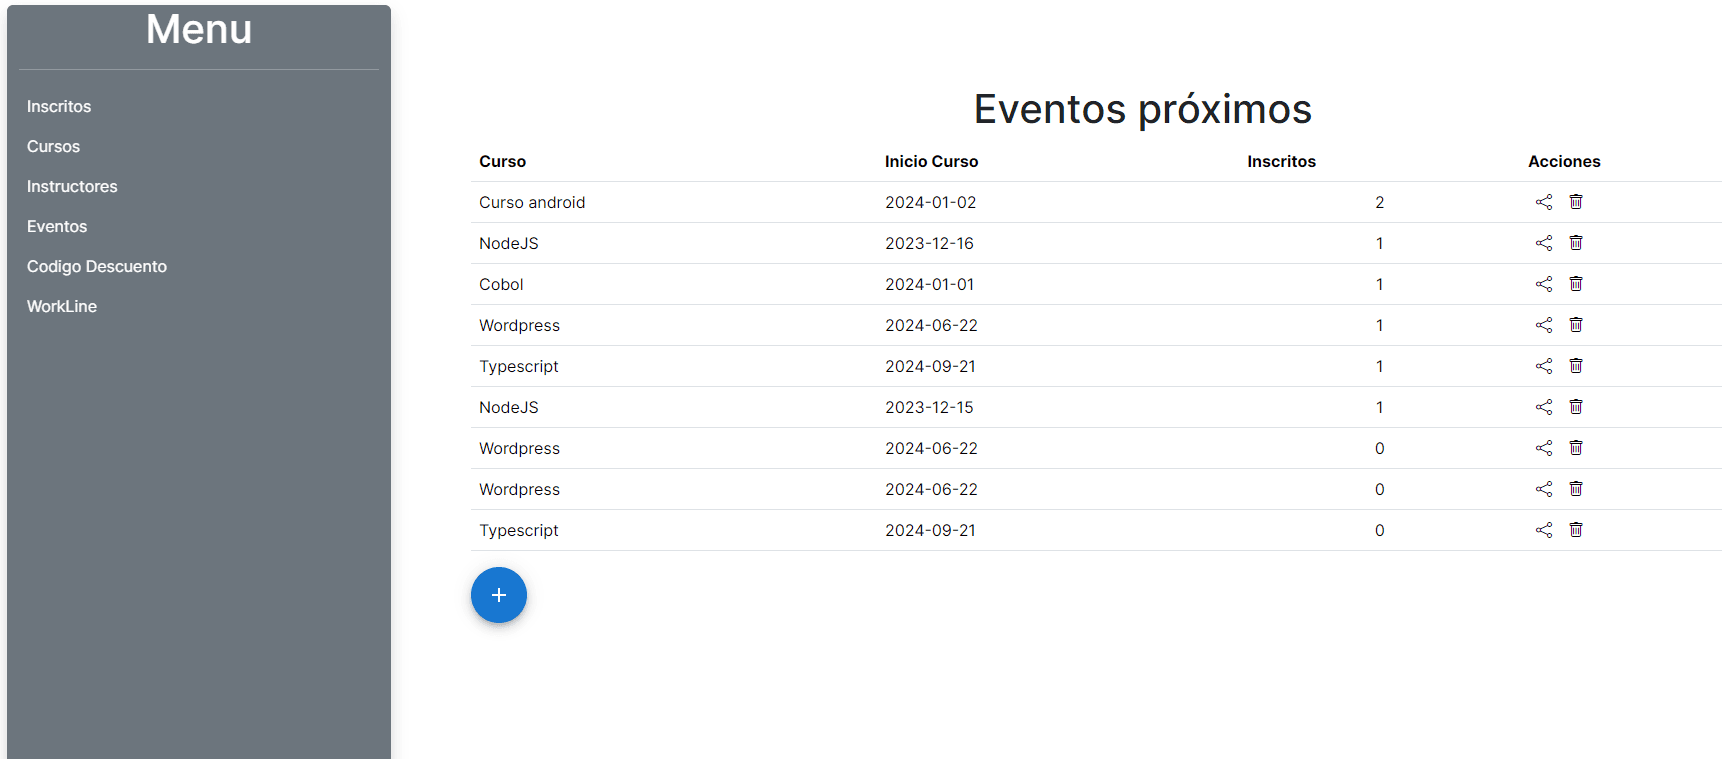
Task: Delete the Typescript event with 1 inscrito
Action: click(1575, 366)
